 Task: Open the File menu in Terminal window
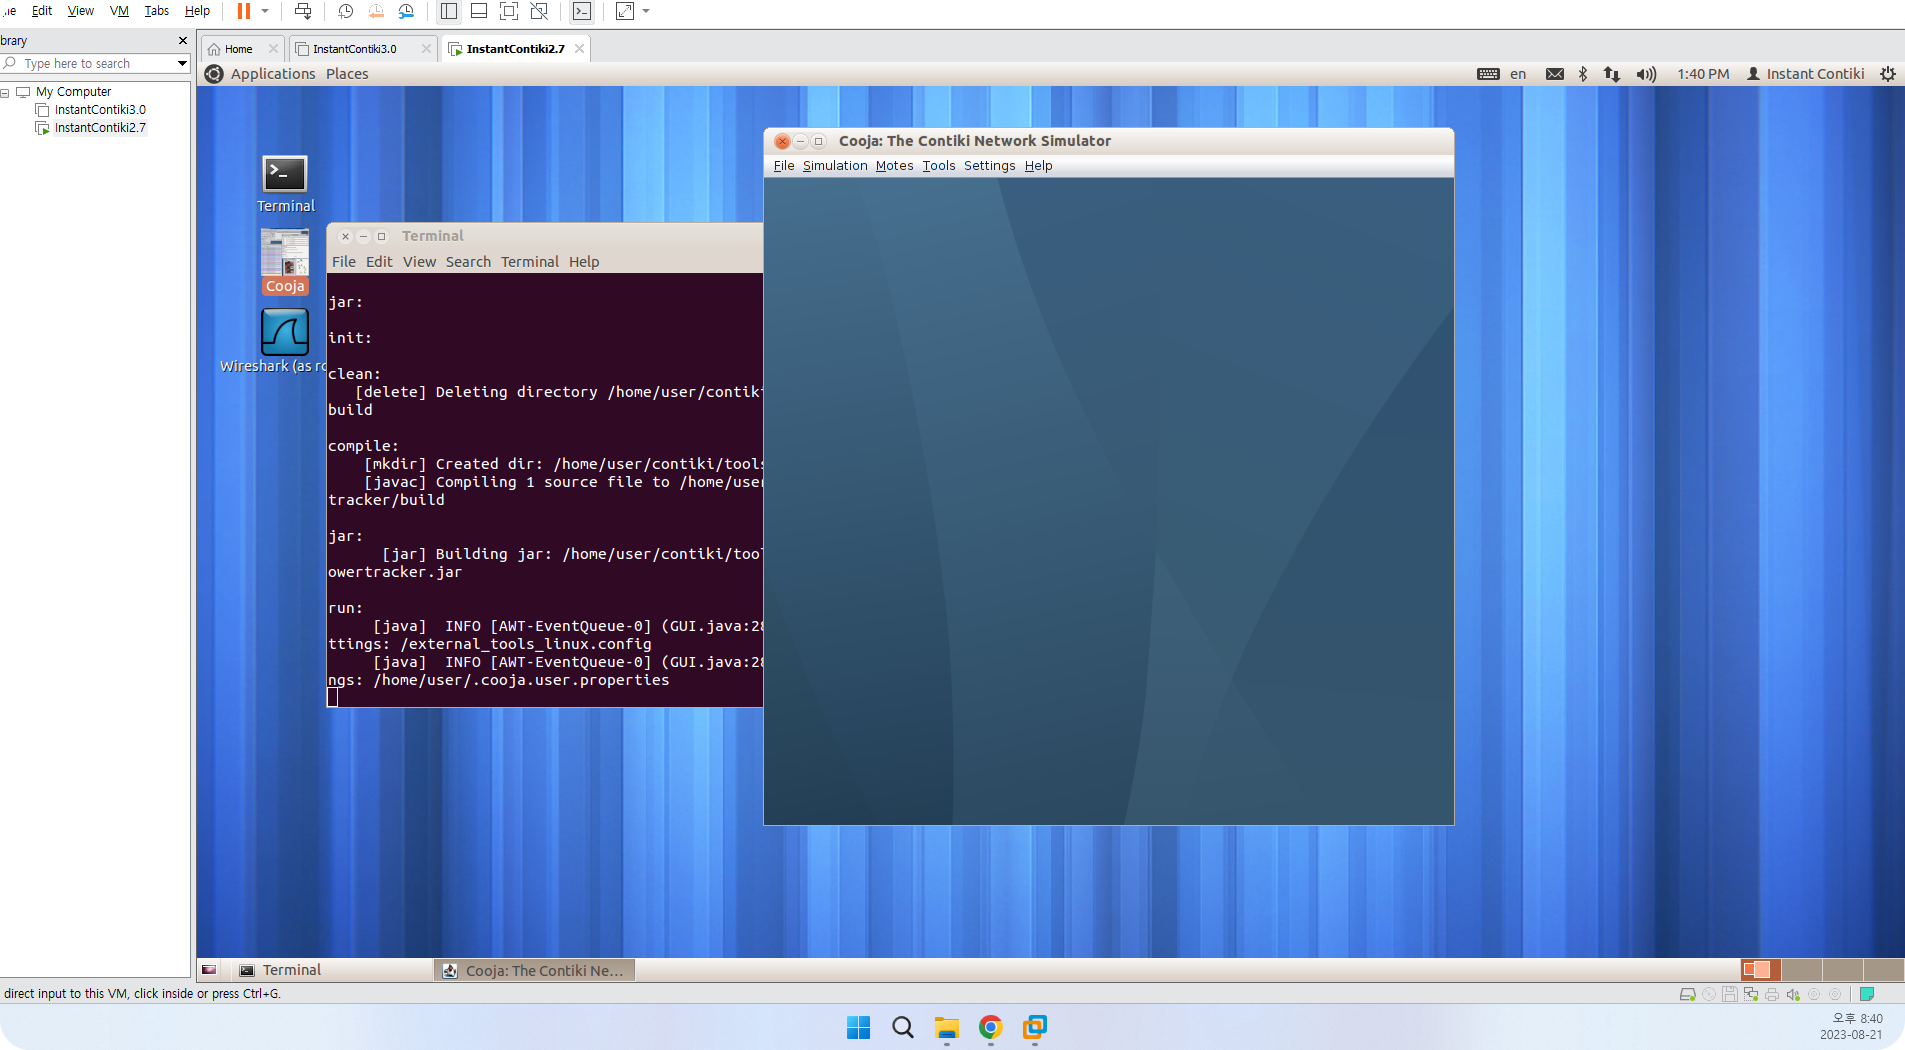tap(344, 262)
